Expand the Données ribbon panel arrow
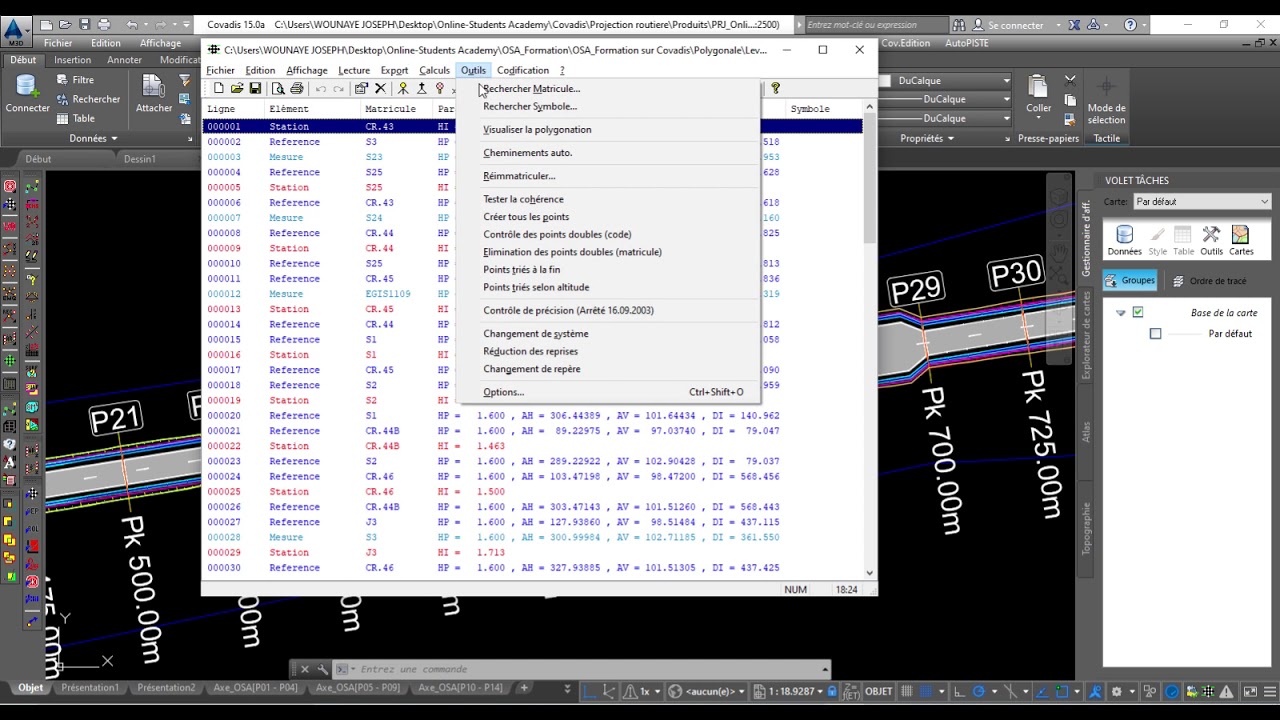1280x720 pixels. pos(114,139)
